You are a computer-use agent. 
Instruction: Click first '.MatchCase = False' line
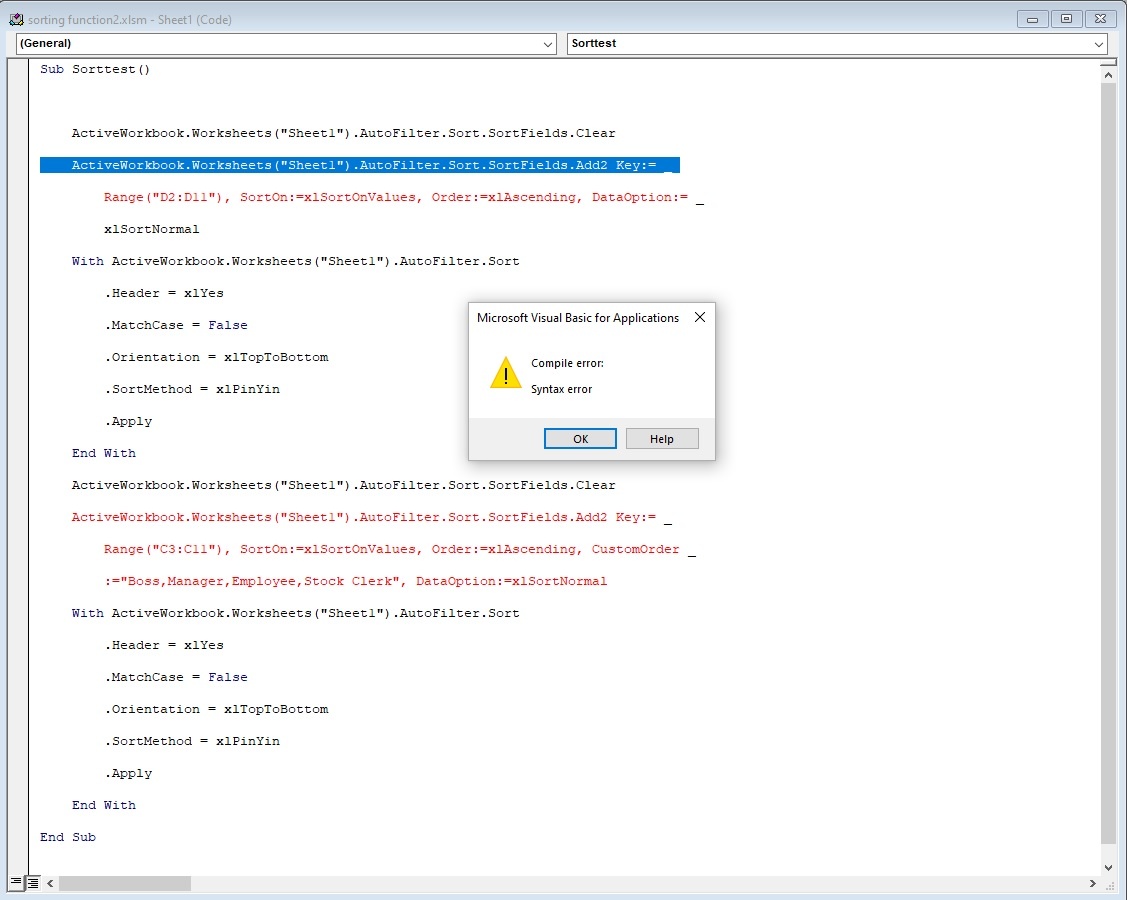[176, 325]
